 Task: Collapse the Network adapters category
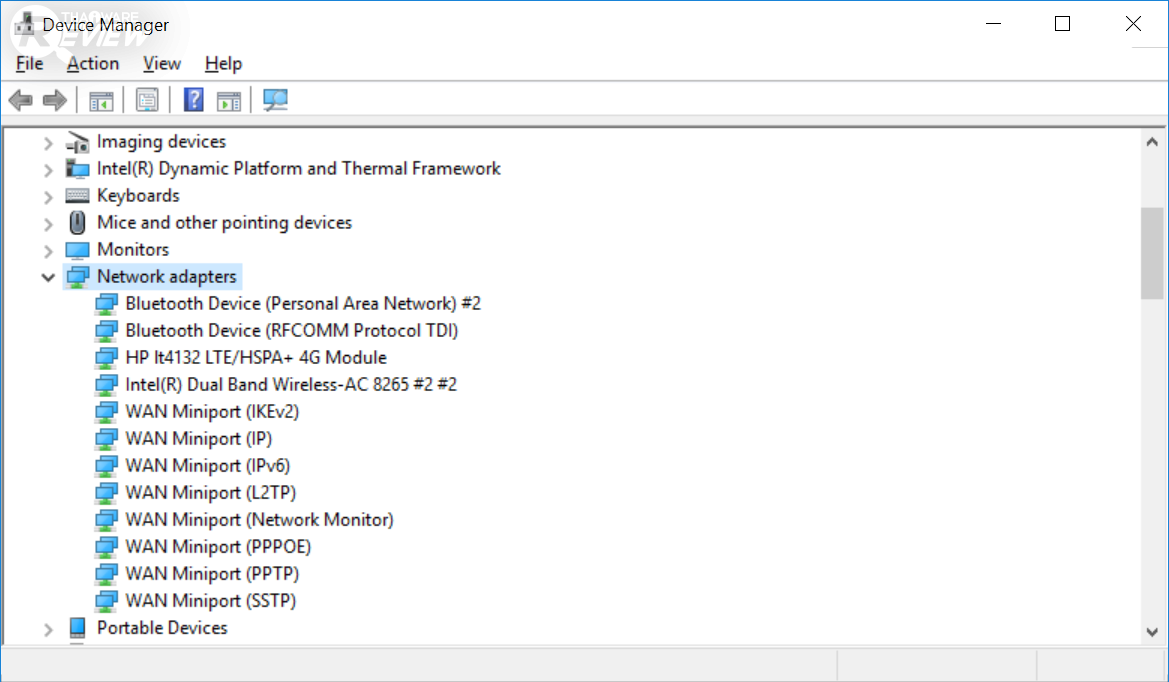(x=48, y=277)
